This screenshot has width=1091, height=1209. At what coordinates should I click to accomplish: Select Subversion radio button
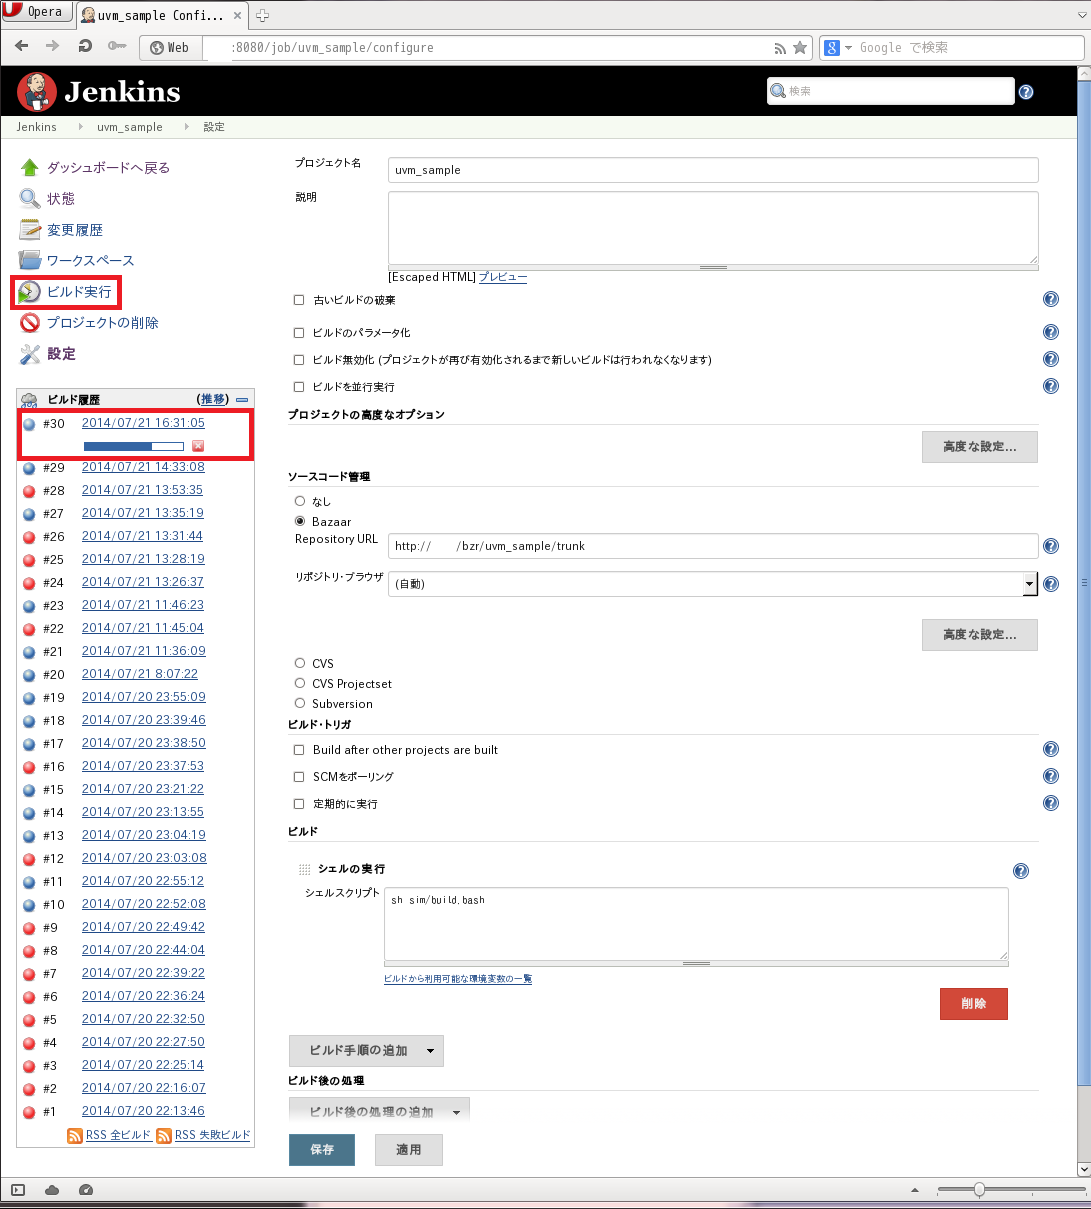click(x=300, y=703)
